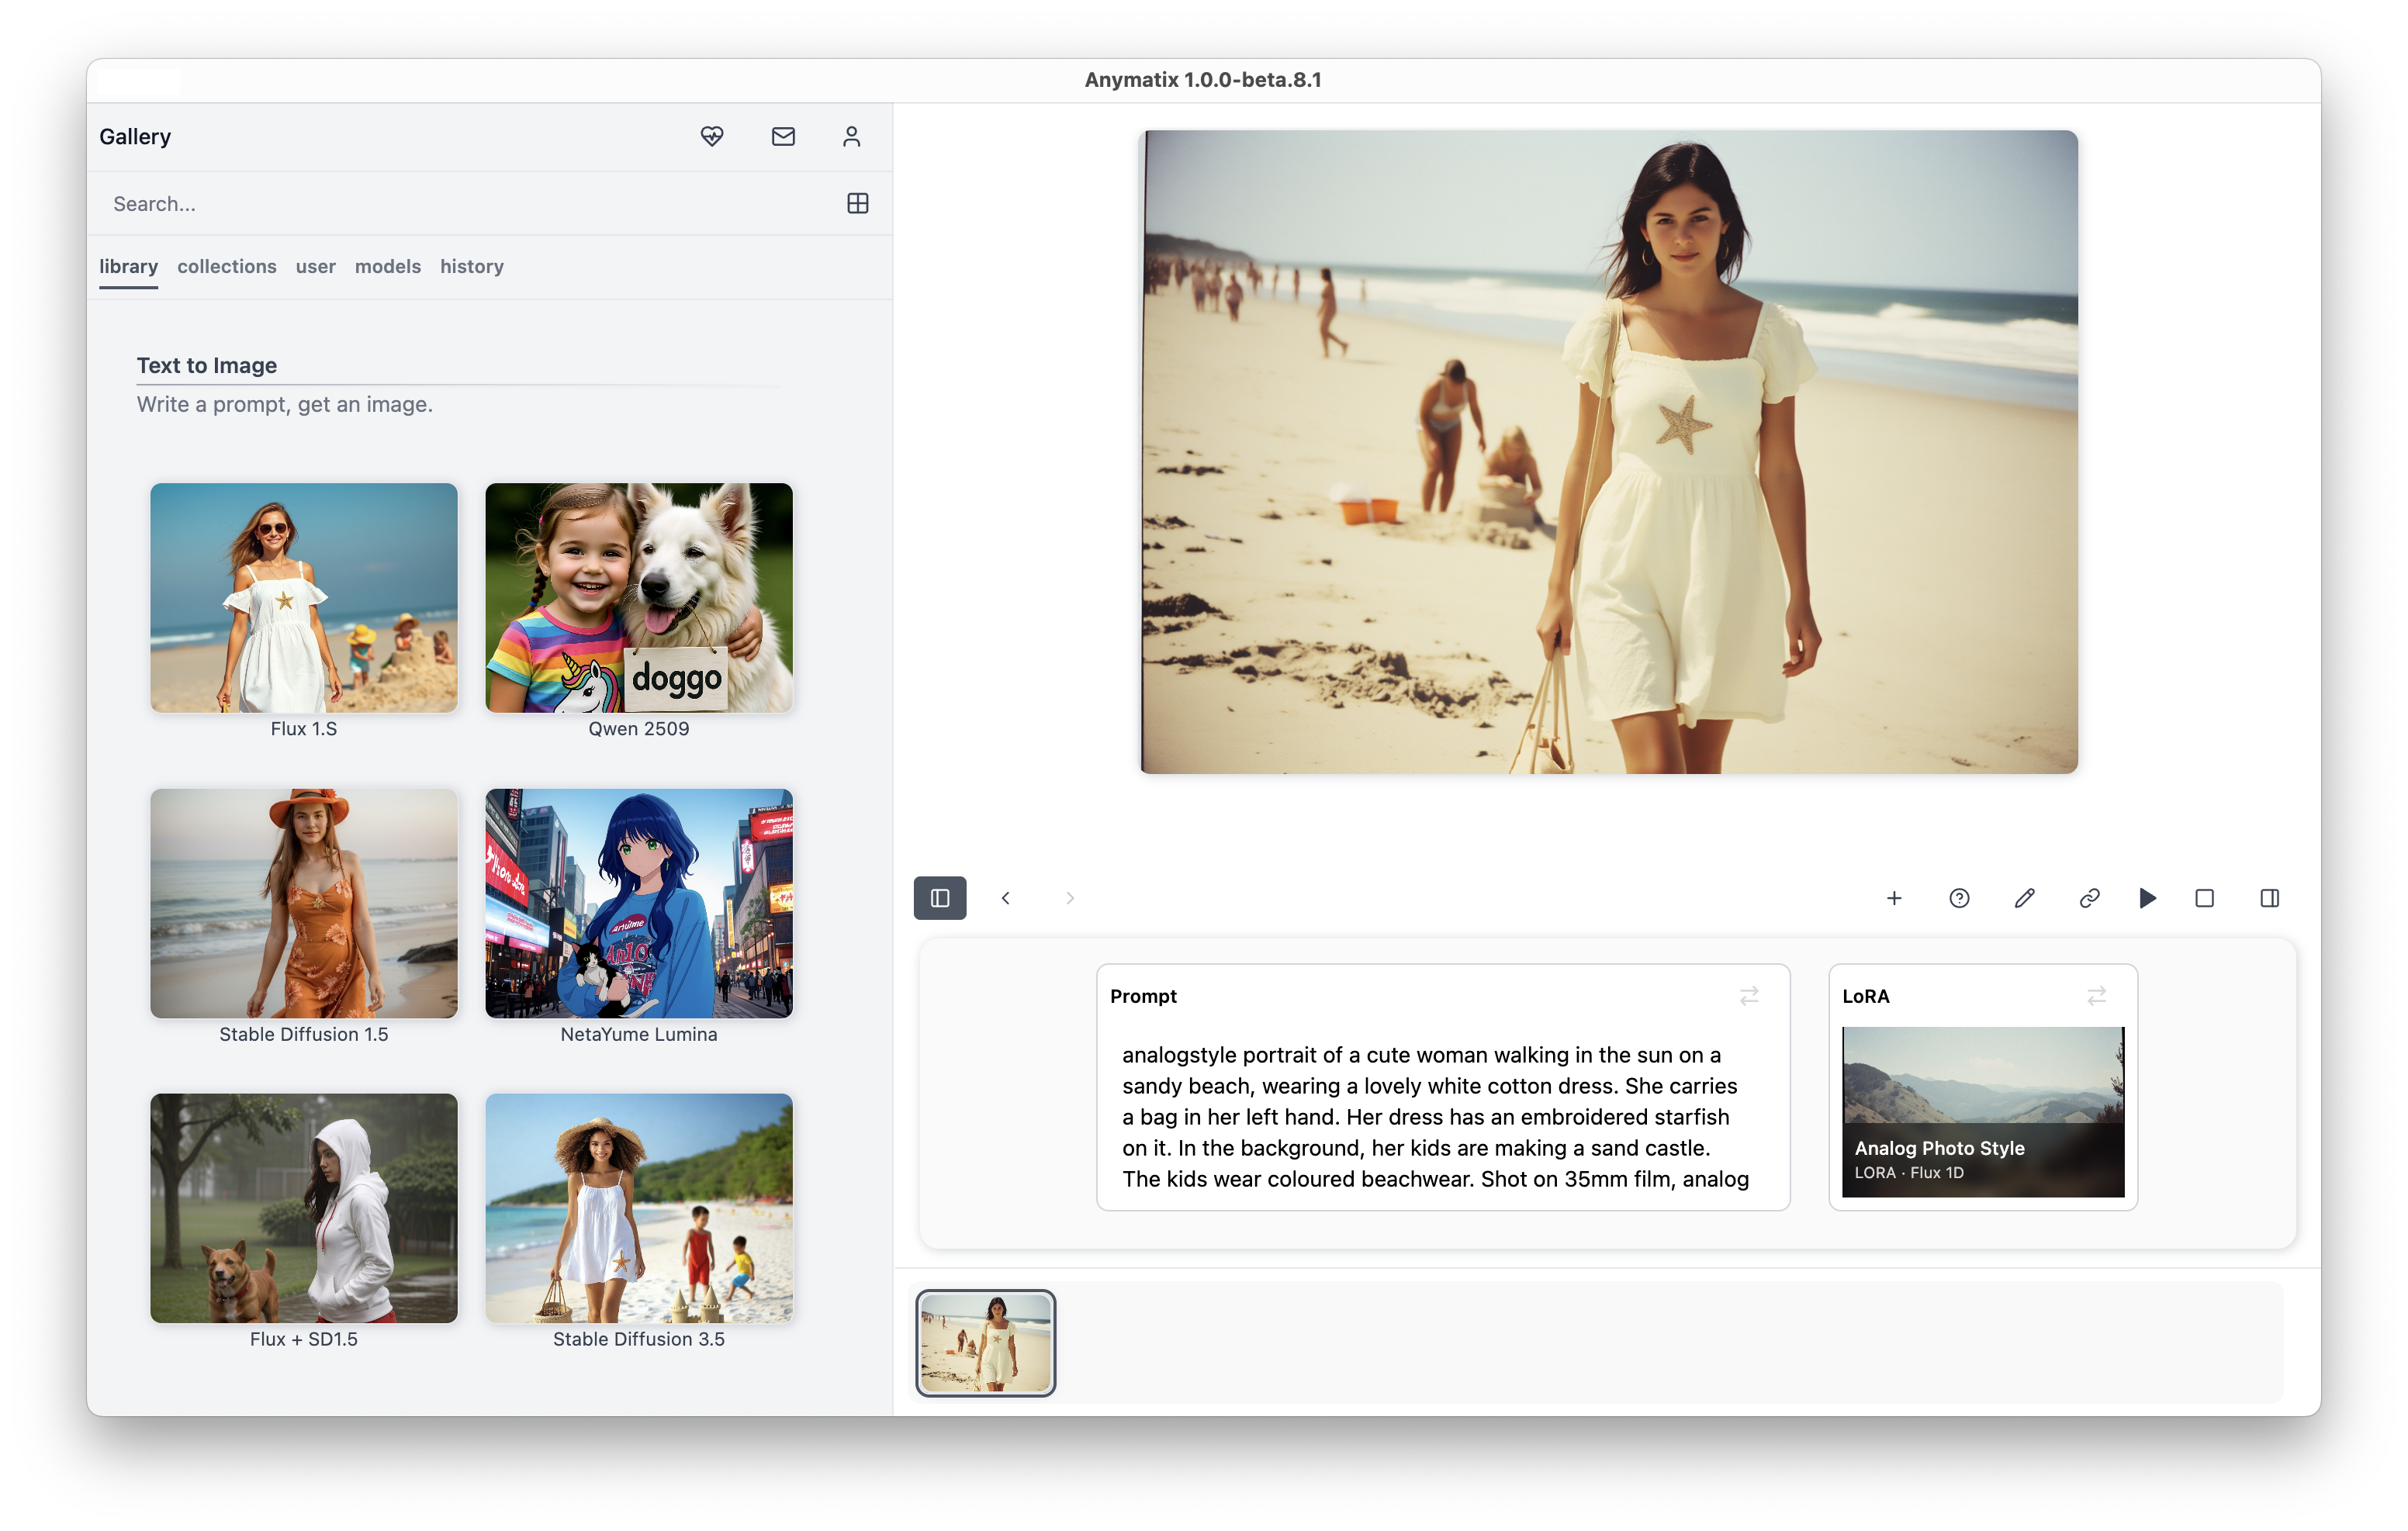
Task: Click the plus add icon in toolbar
Action: click(x=1893, y=898)
